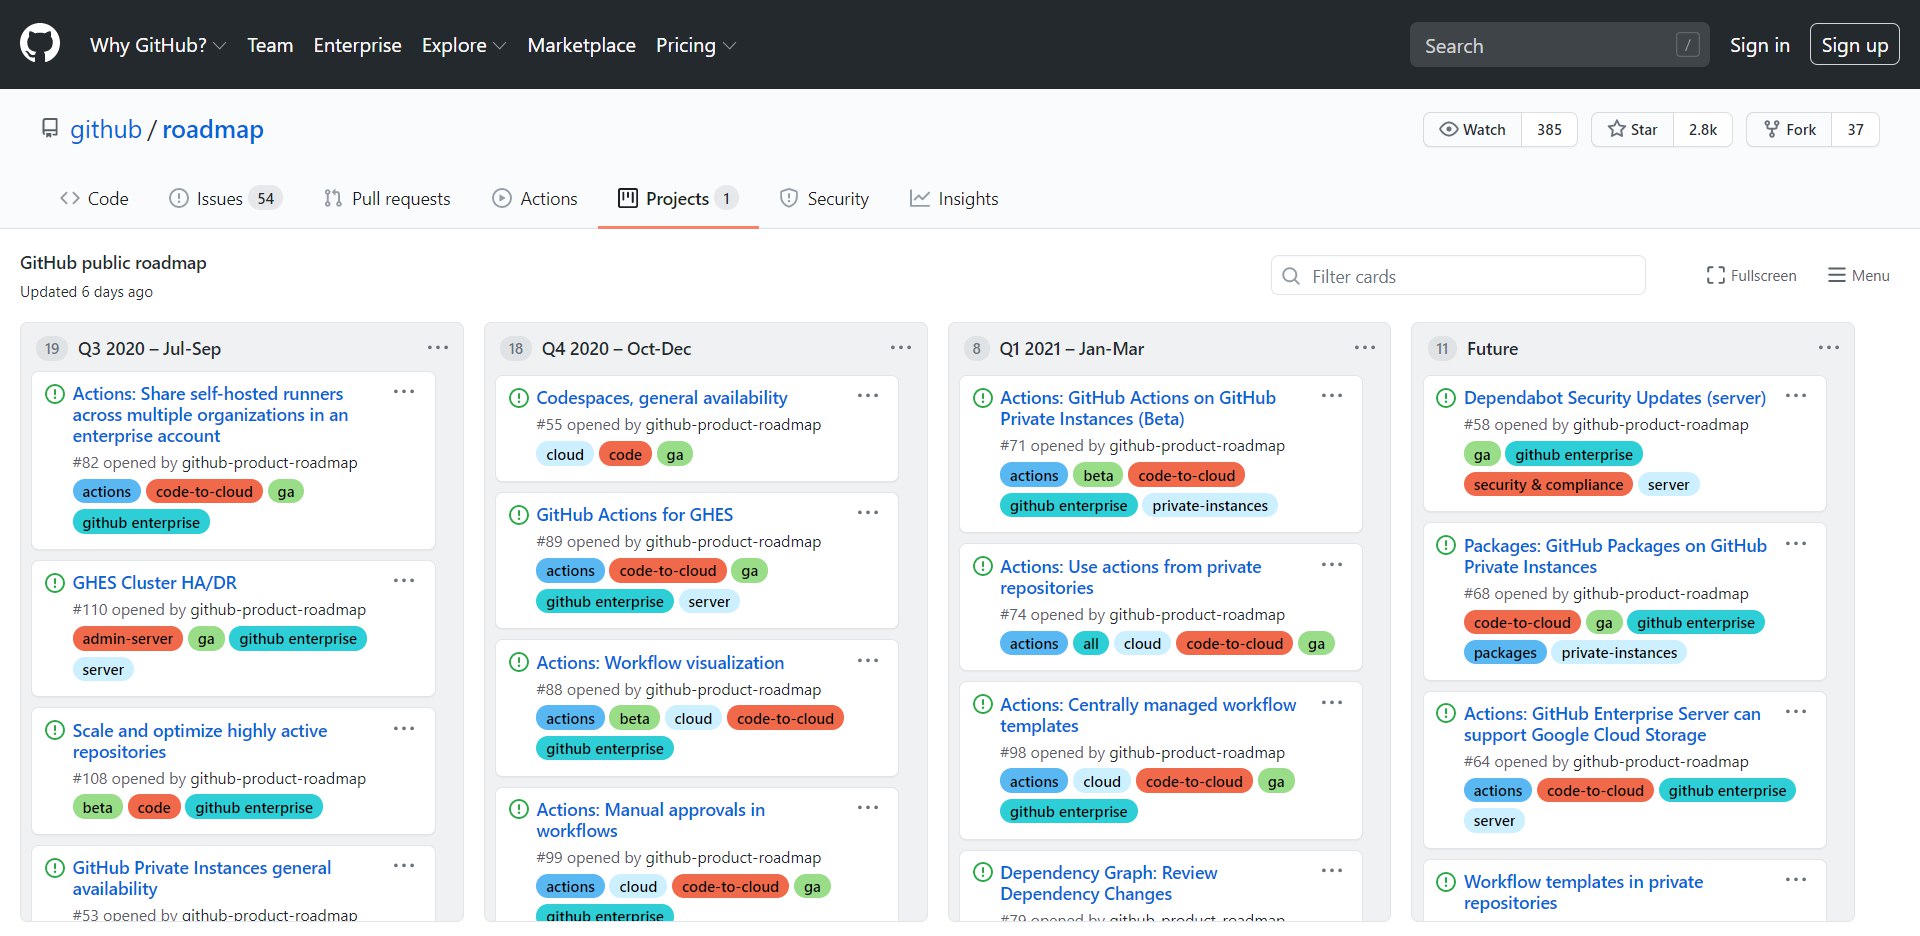Click the open-issue icon beside Actions: Workflow visualization
The height and width of the screenshot is (936, 1920).
point(519,662)
